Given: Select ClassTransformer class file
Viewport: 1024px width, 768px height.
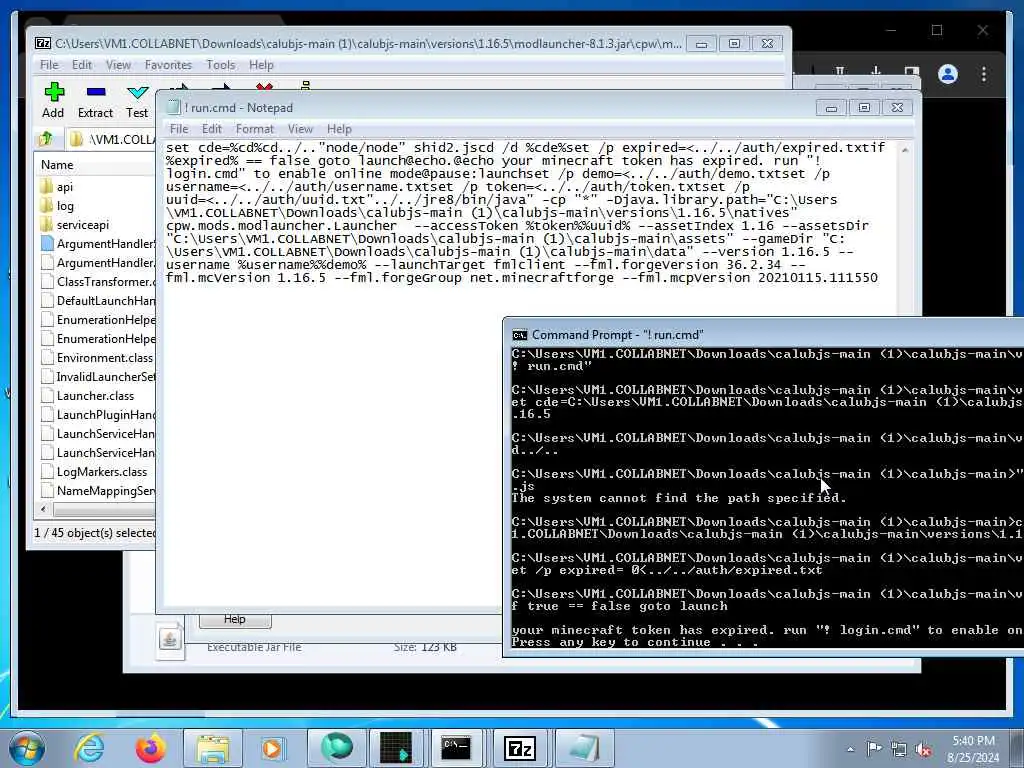Looking at the screenshot, I should click(x=98, y=281).
